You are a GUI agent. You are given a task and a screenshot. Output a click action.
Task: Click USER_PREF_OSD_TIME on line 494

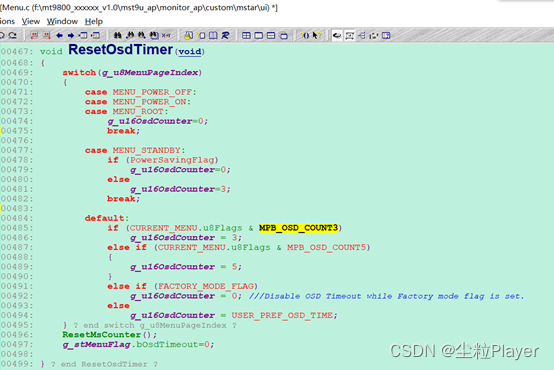282,315
